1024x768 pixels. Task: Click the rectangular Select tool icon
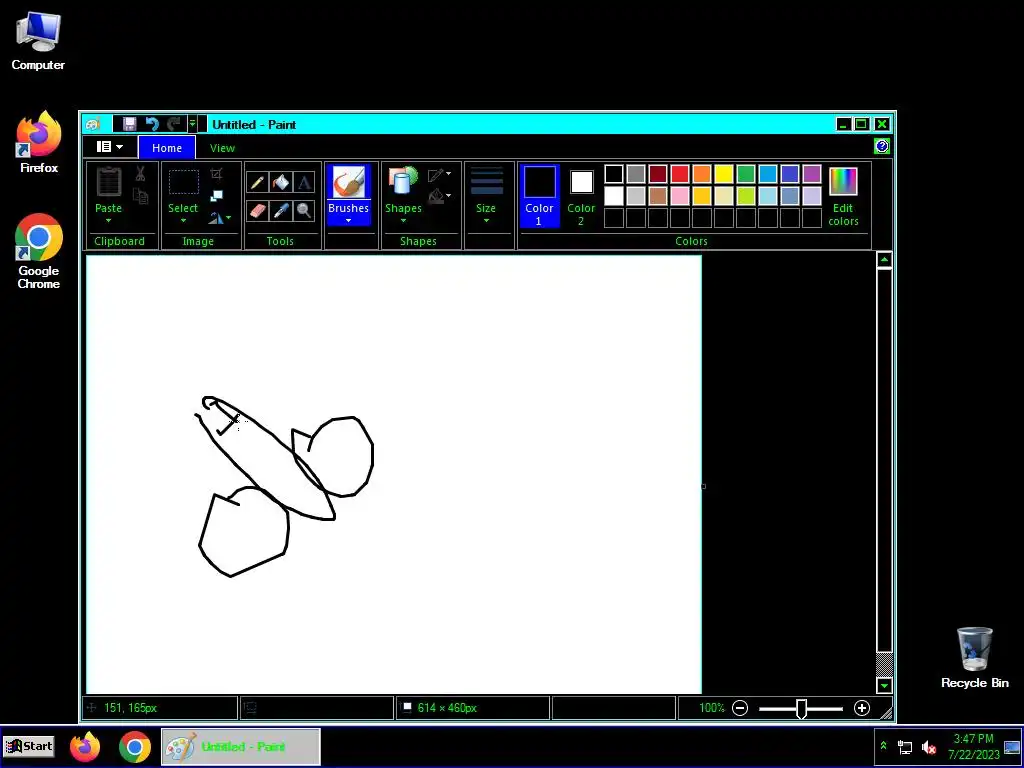184,182
